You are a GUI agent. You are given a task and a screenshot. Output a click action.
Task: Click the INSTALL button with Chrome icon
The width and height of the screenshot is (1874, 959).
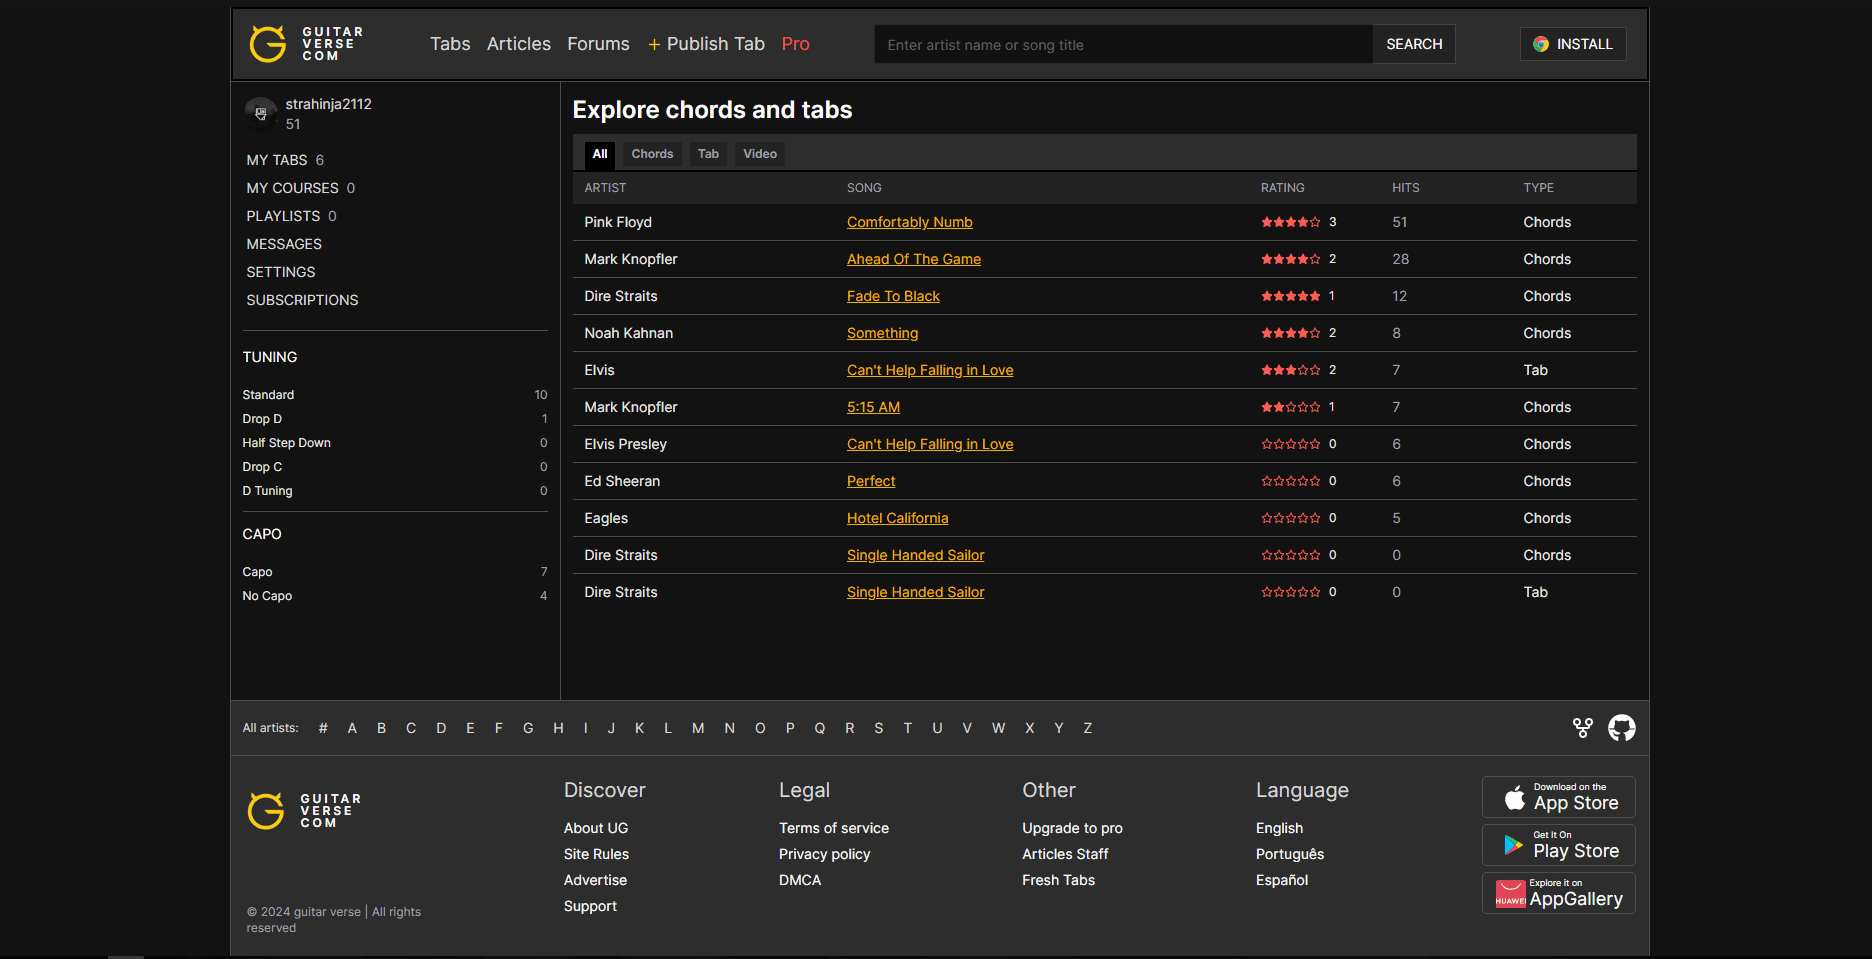[1573, 44]
